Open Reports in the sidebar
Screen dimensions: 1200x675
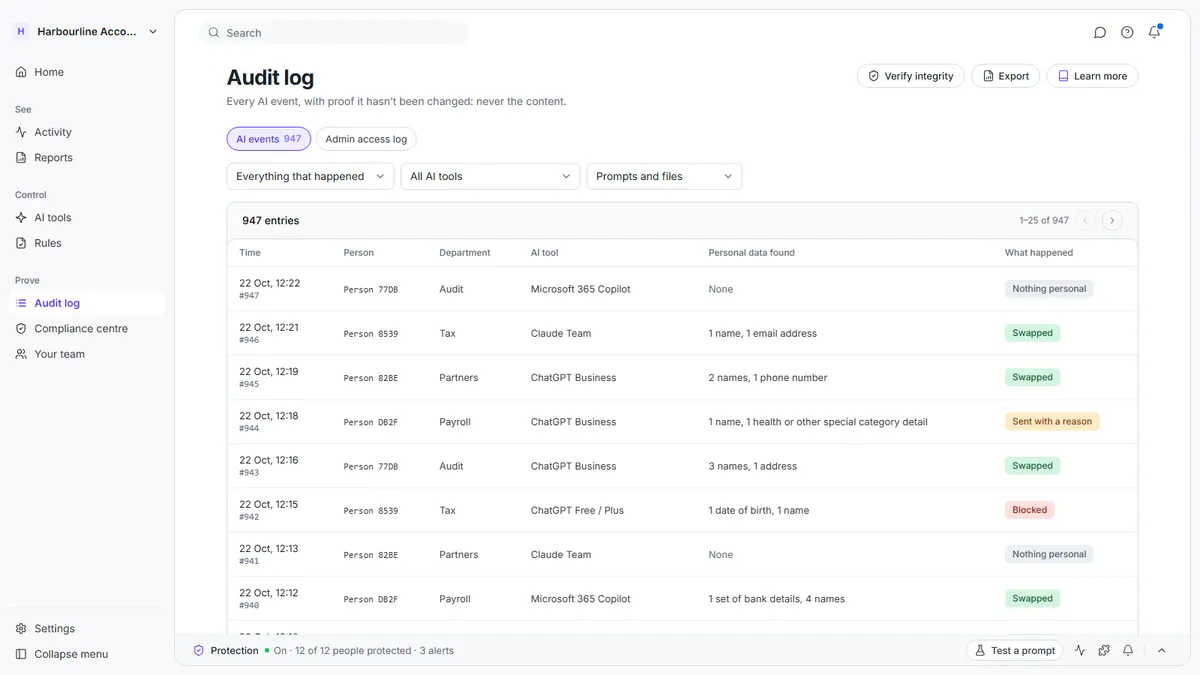click(x=85, y=157)
